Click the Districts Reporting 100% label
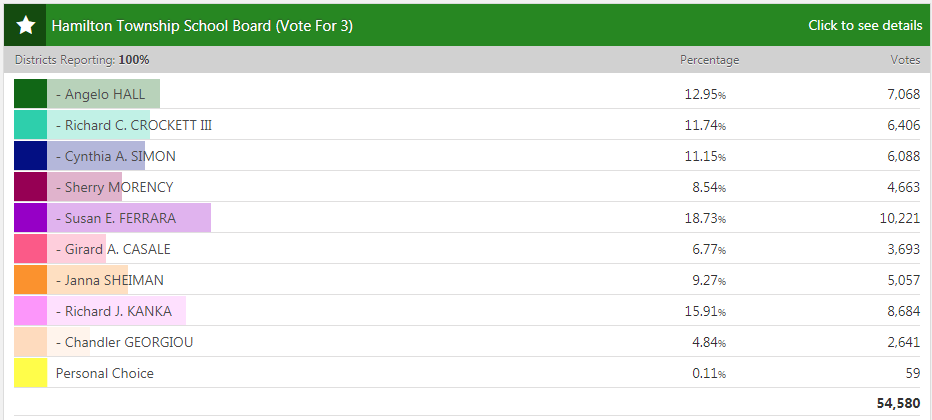This screenshot has height=420, width=932. 82,60
